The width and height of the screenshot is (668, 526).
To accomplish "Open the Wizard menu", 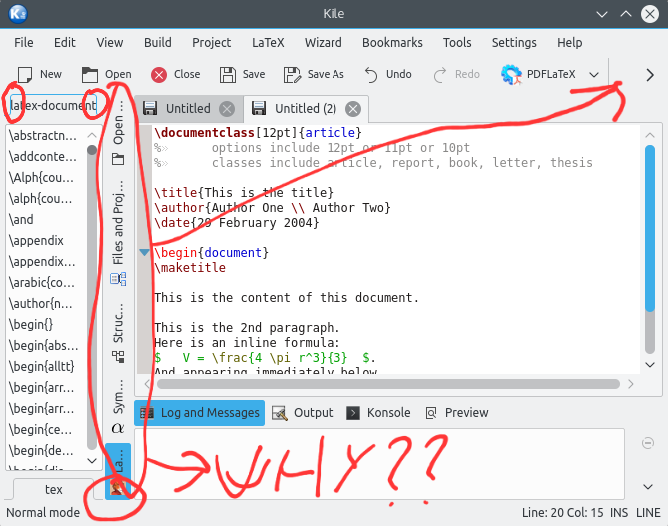I will [x=323, y=43].
